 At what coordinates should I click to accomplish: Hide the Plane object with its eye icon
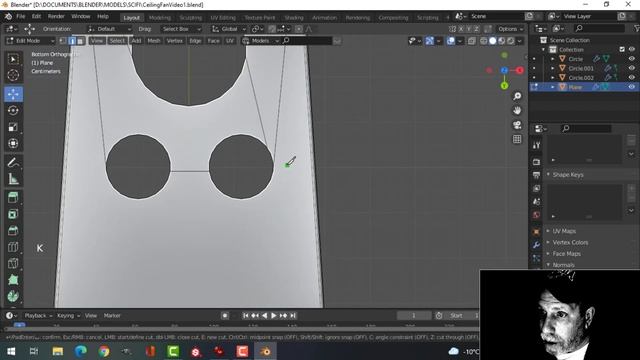(631, 87)
